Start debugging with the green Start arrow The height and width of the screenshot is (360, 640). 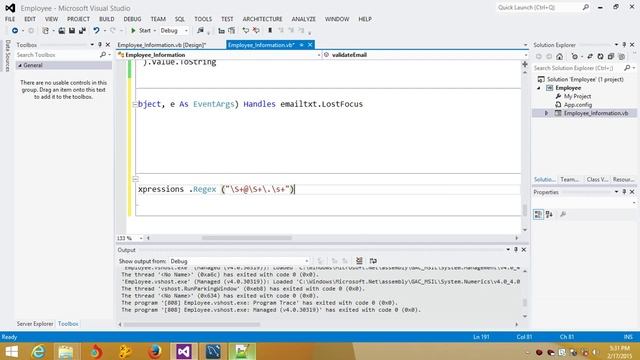pos(133,31)
